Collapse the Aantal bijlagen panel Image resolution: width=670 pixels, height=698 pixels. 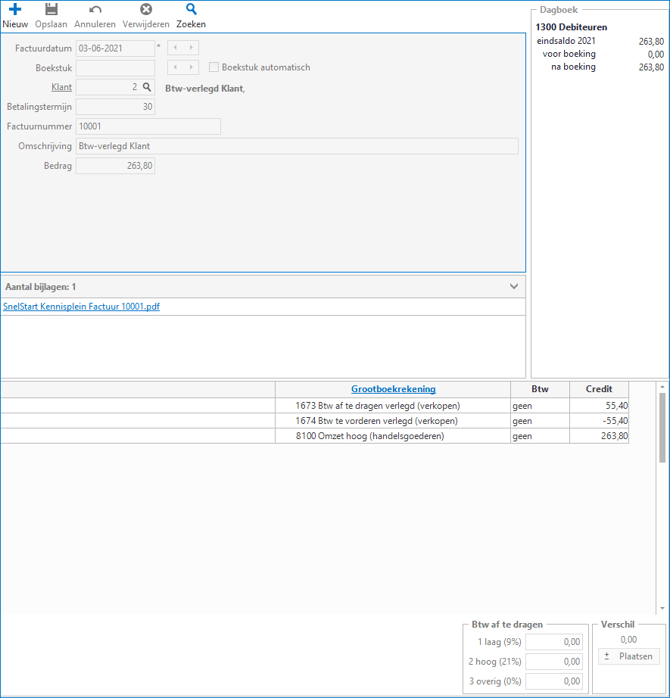tap(514, 287)
